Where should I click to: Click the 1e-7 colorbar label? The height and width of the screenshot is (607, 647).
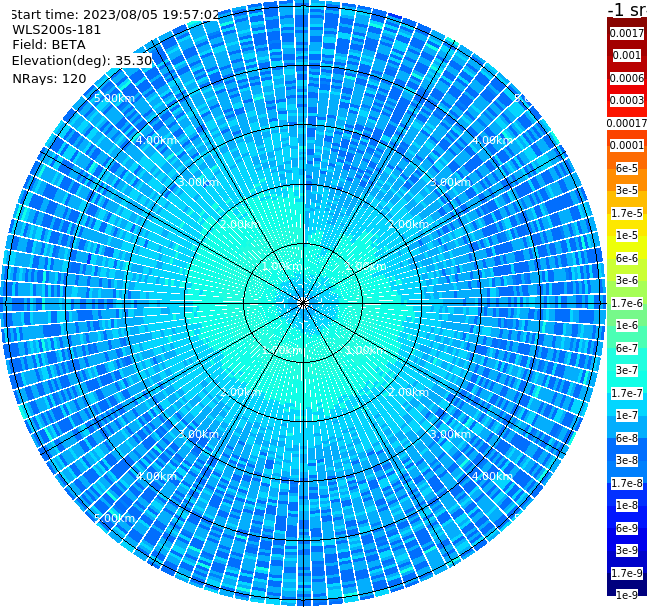627,415
